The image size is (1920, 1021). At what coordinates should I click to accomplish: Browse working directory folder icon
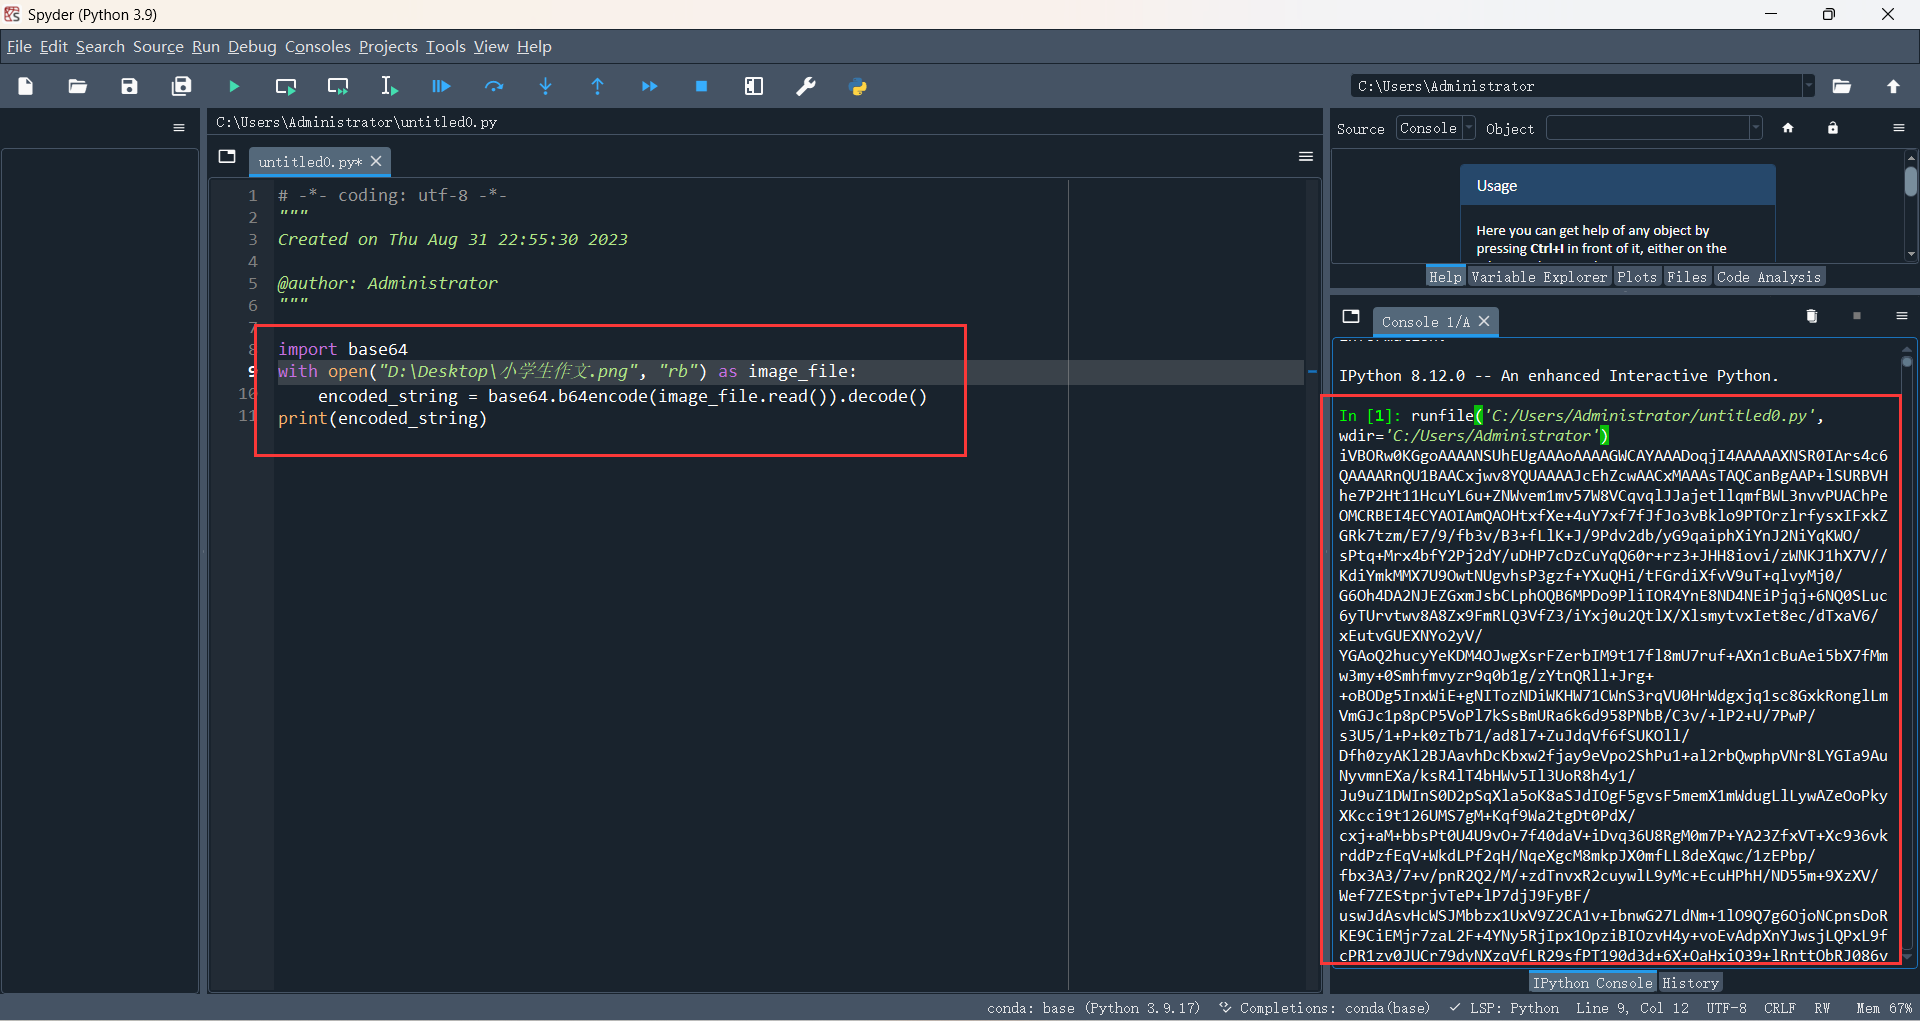coord(1842,87)
